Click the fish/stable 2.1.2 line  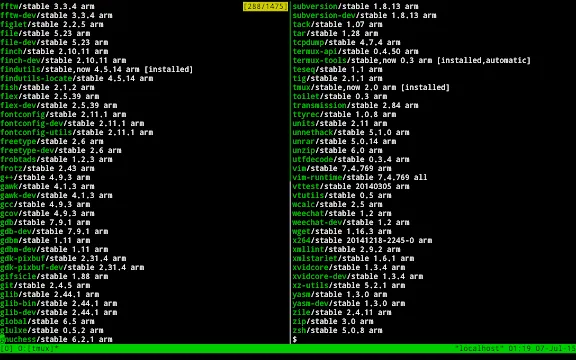pos(47,87)
